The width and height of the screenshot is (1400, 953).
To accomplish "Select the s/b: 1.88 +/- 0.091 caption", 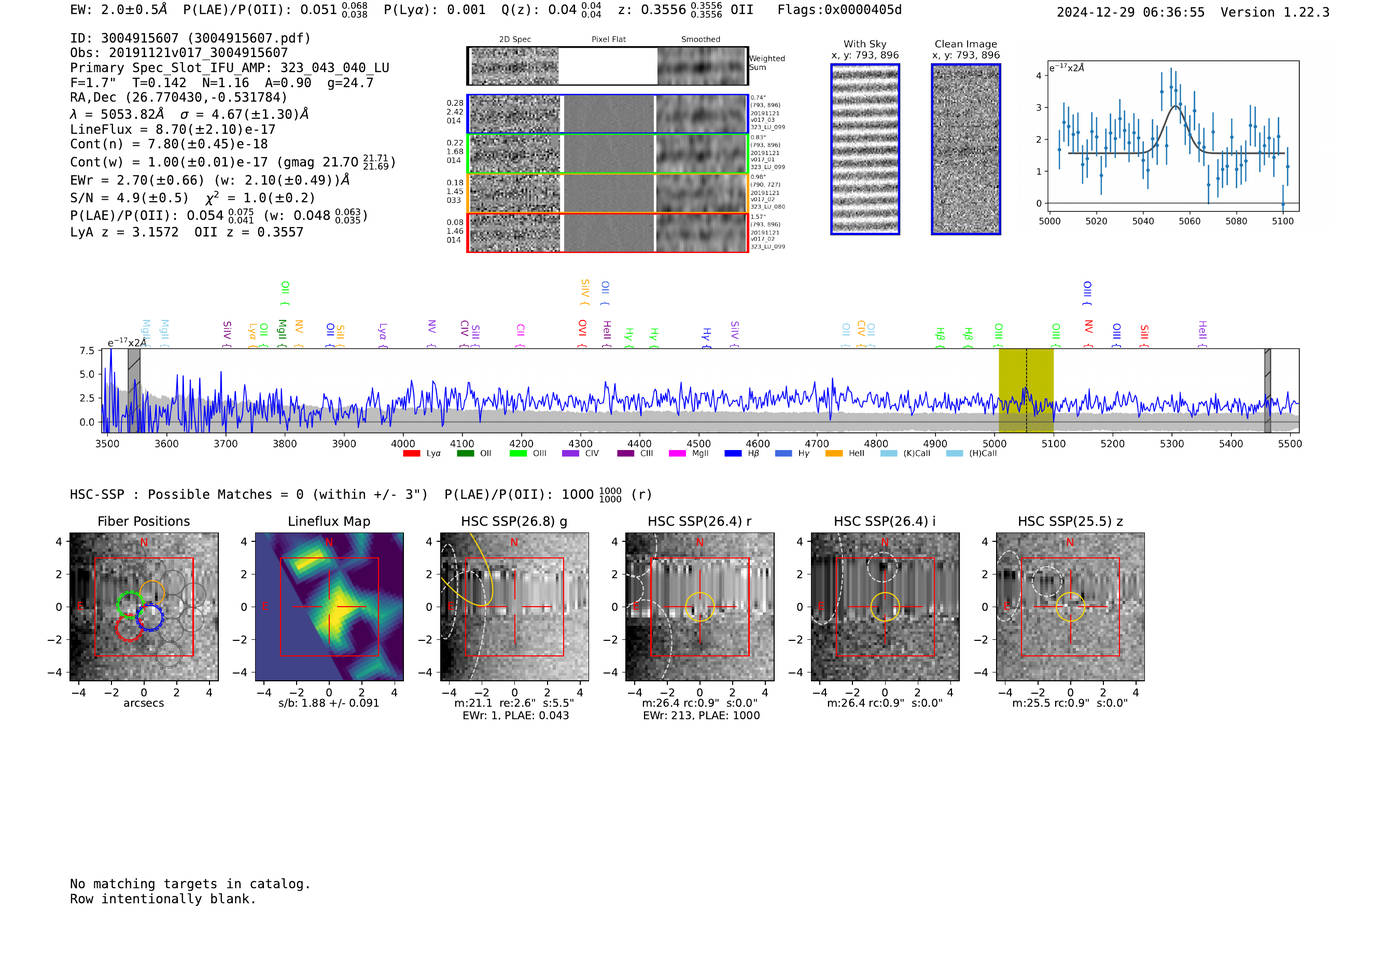I will pos(329,703).
